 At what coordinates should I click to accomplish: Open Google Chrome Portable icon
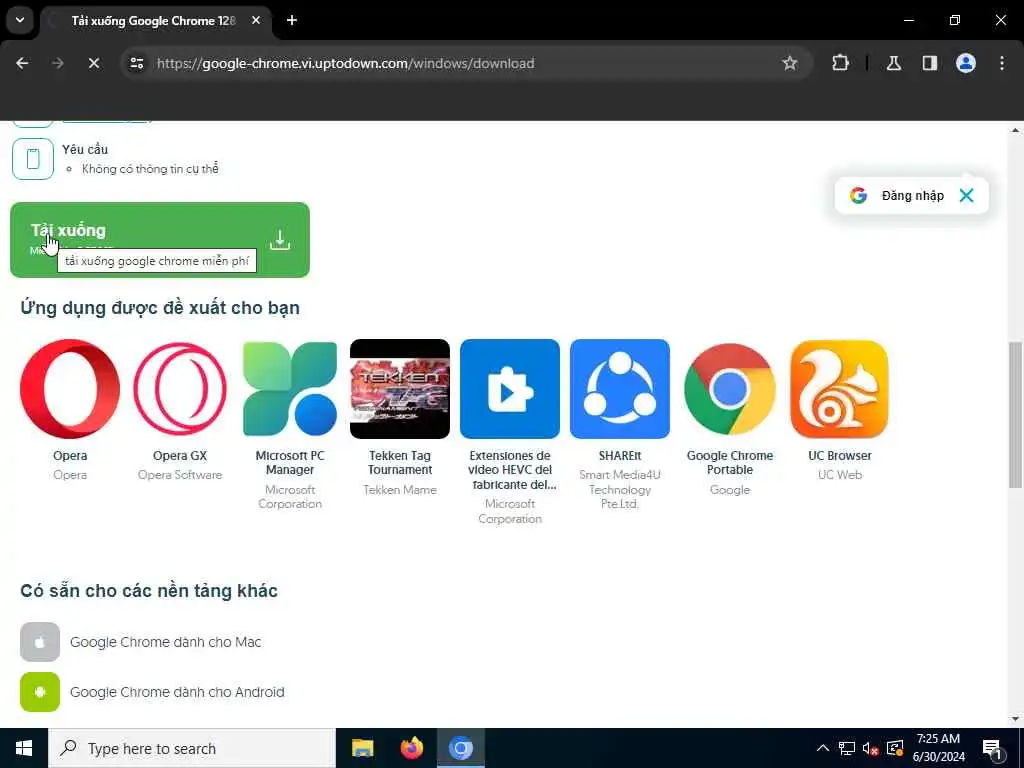point(730,389)
